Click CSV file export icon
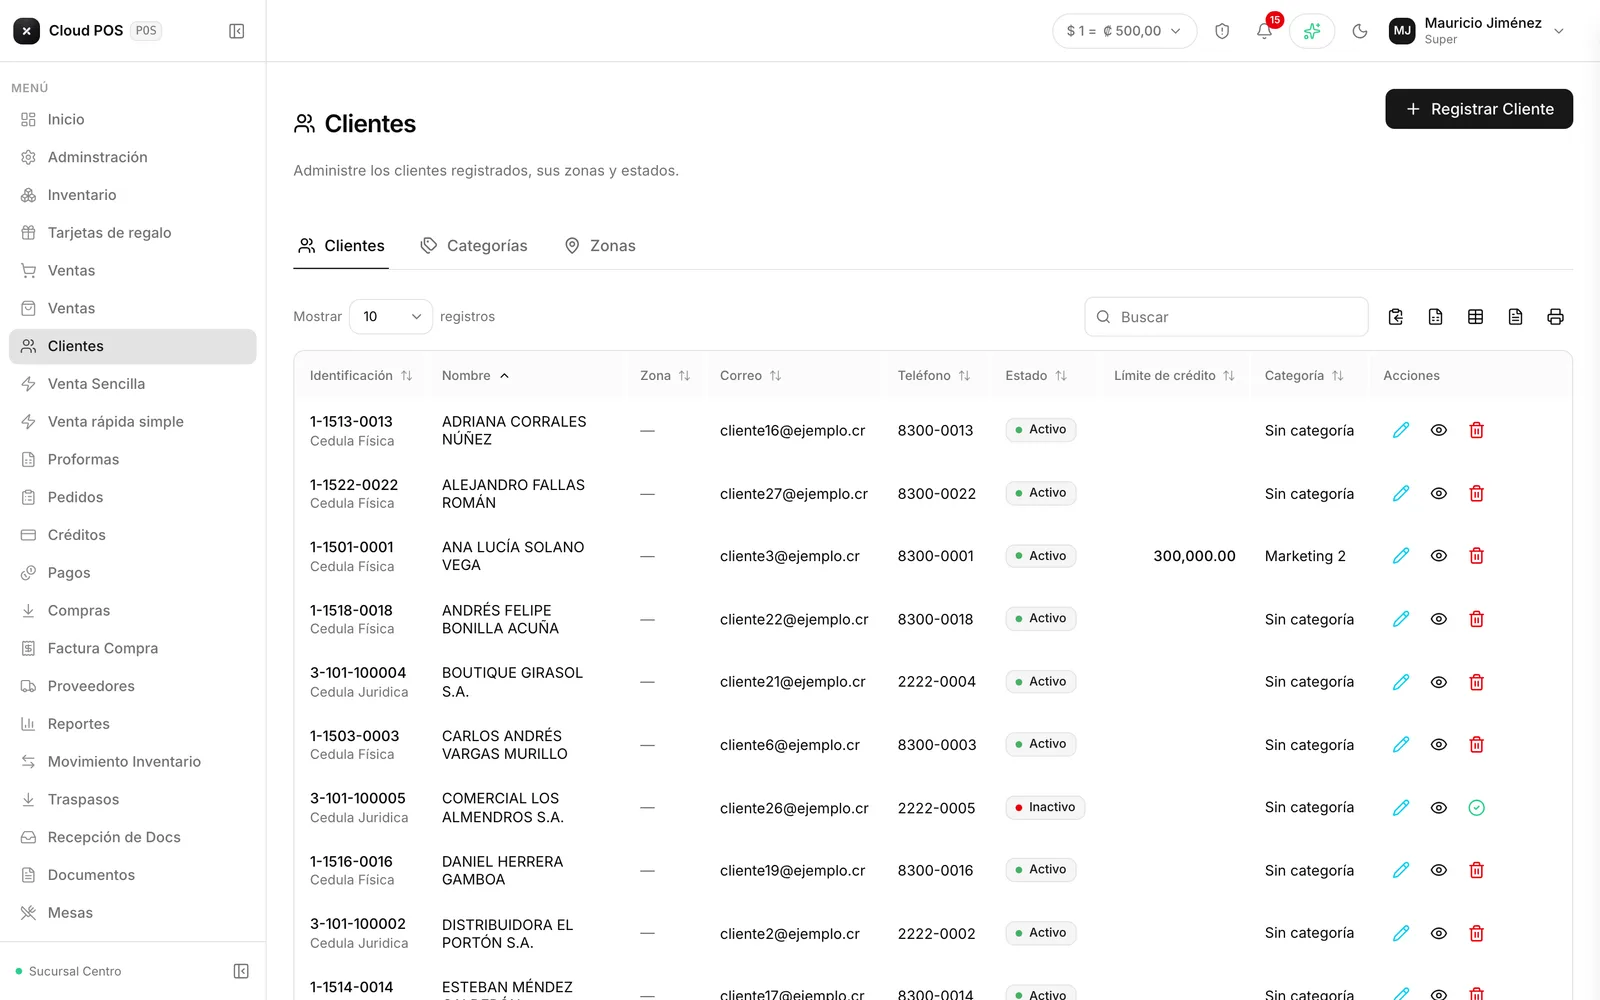Screen dimensions: 1600x1000 pos(1436,317)
